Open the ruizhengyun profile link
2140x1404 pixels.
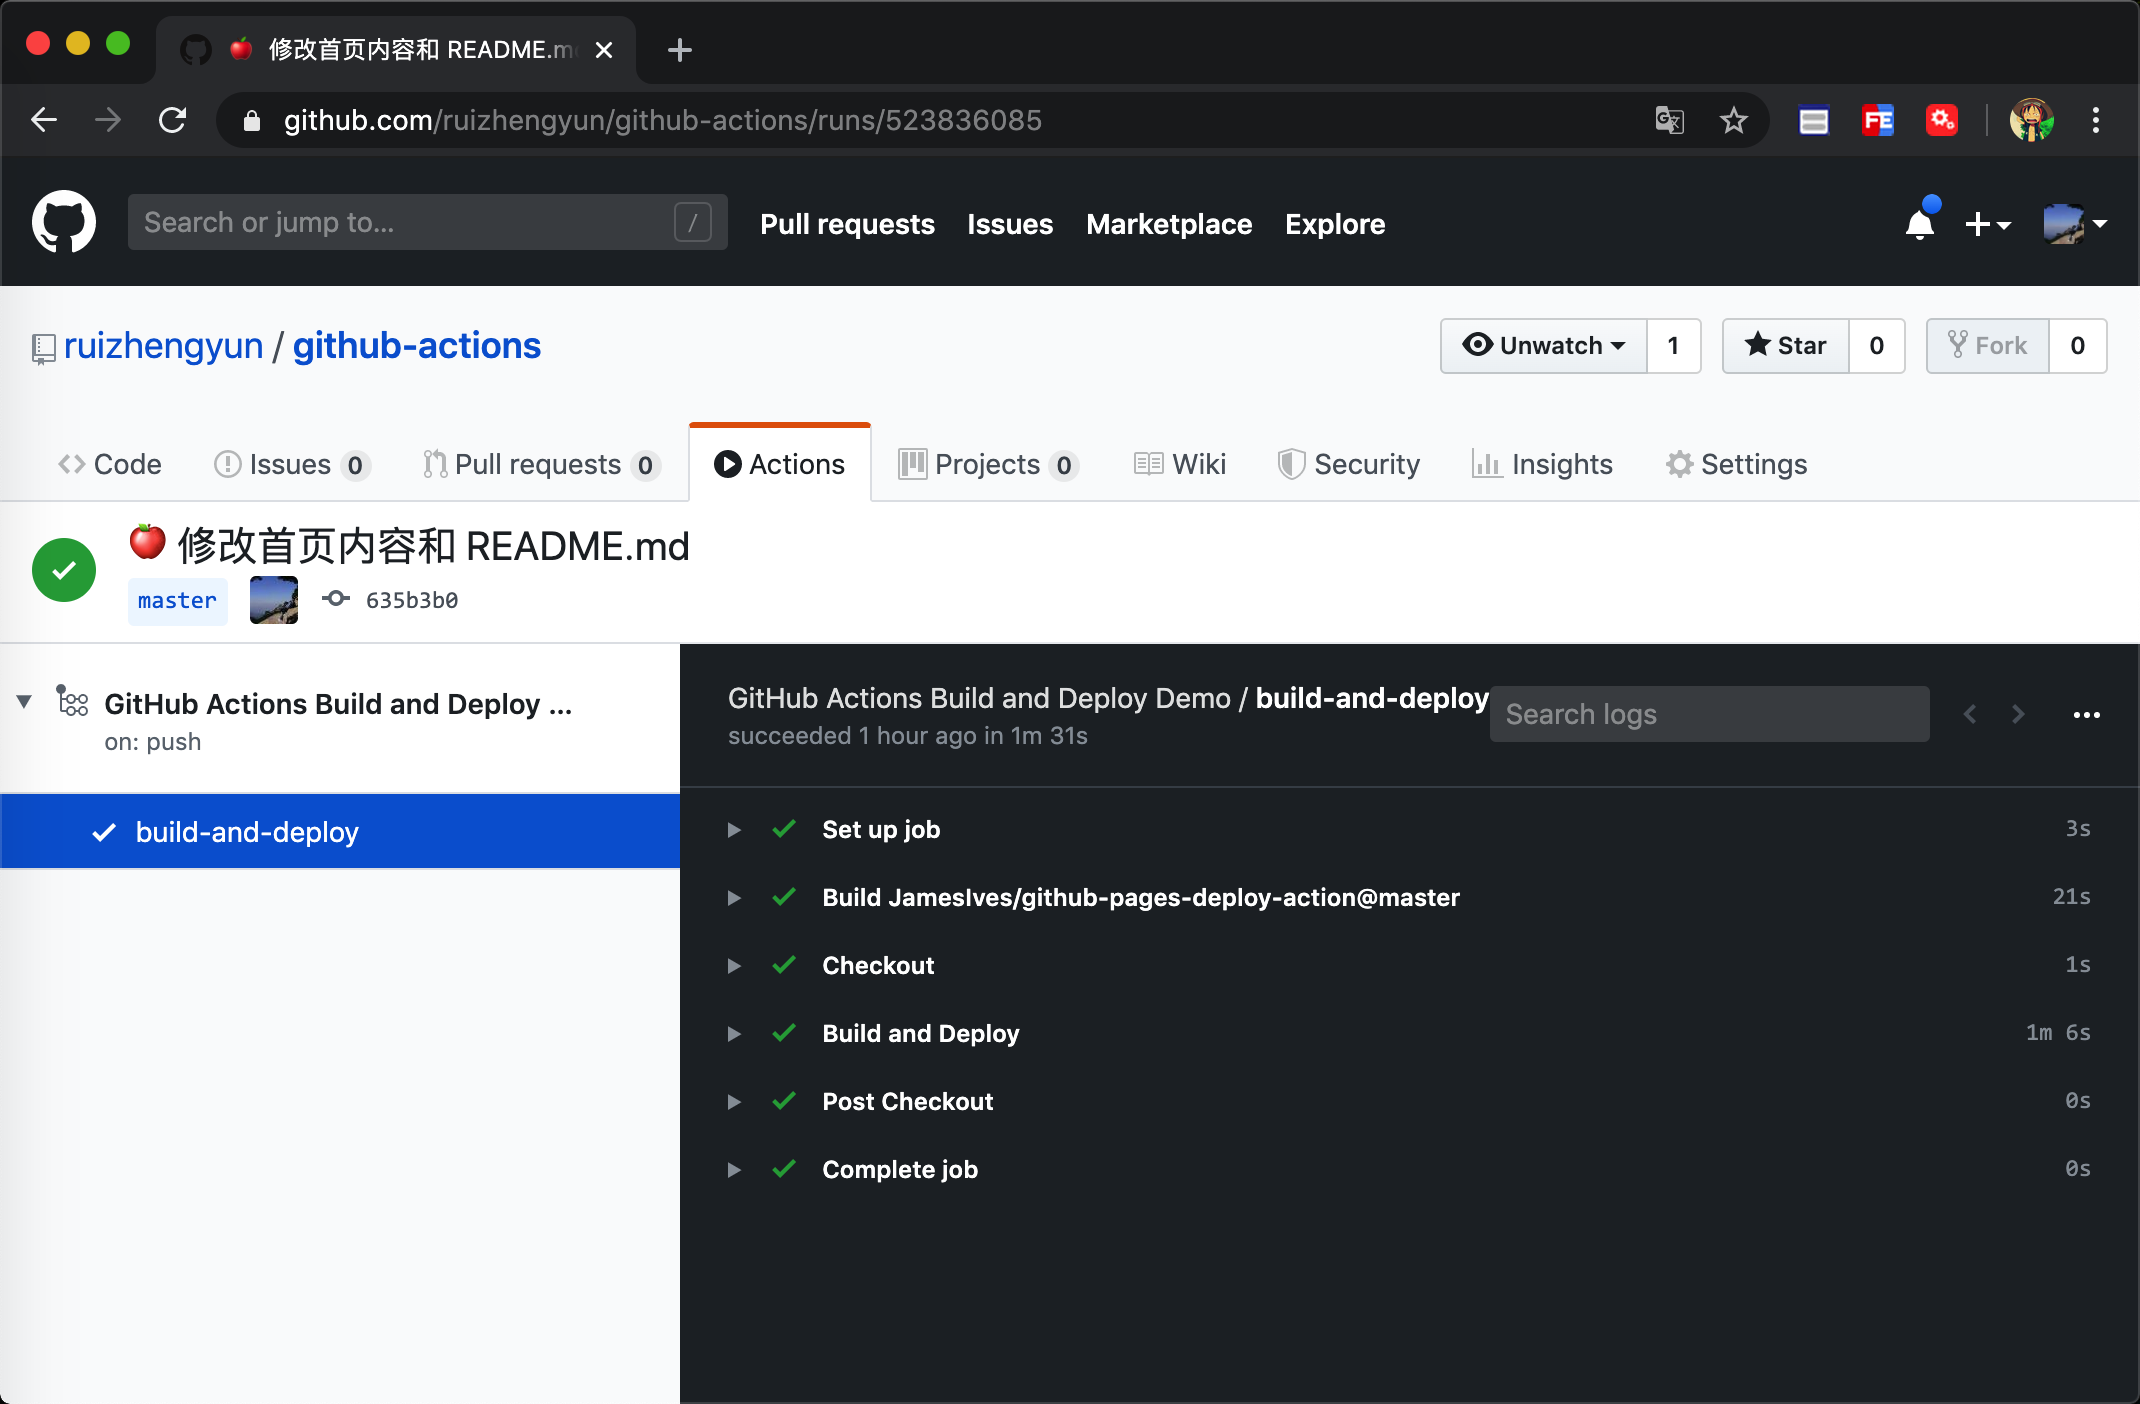coord(163,346)
